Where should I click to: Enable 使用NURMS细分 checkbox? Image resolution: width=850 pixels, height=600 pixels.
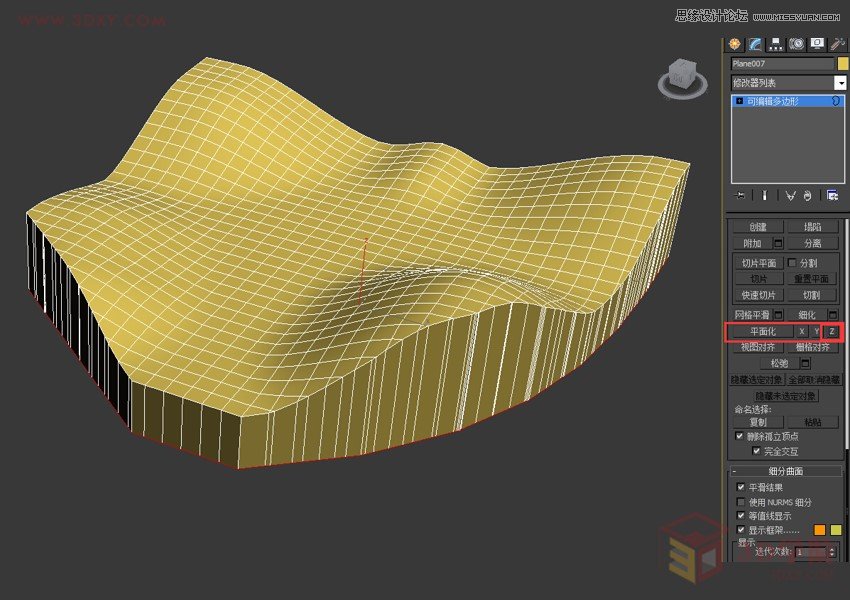(741, 501)
